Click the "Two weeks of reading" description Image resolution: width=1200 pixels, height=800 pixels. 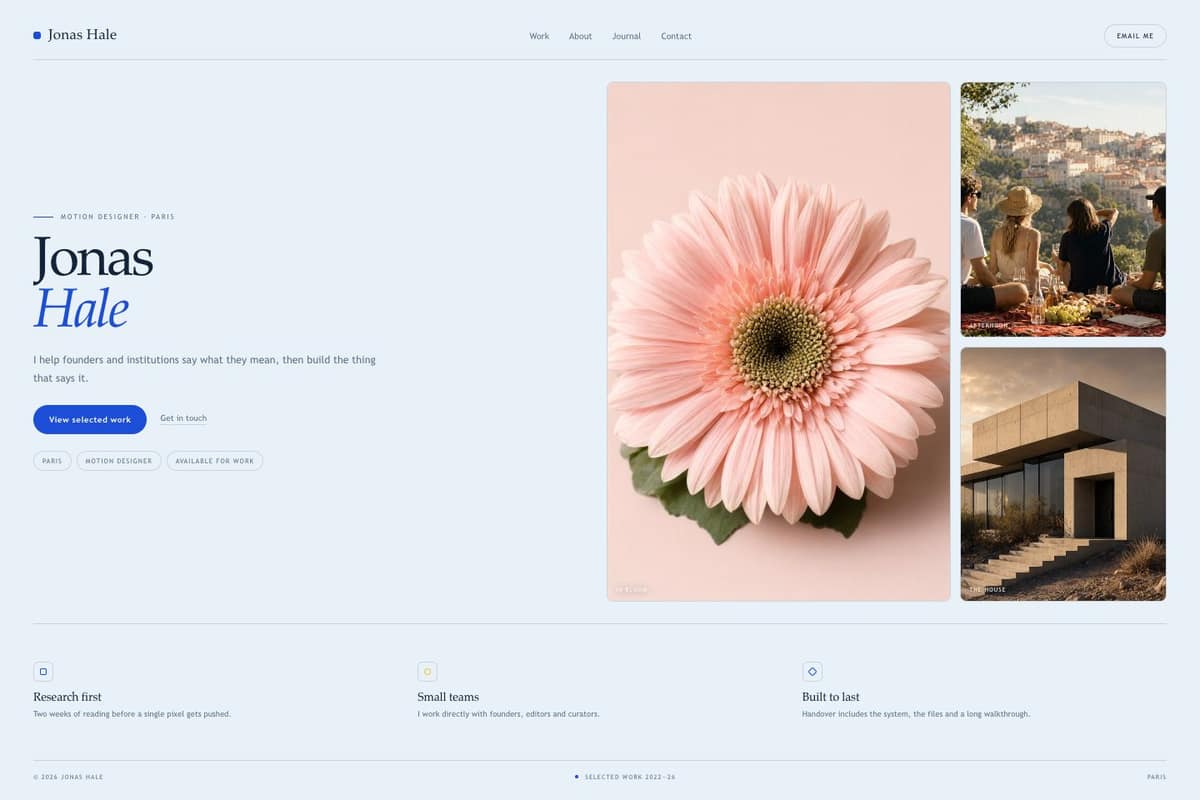132,714
